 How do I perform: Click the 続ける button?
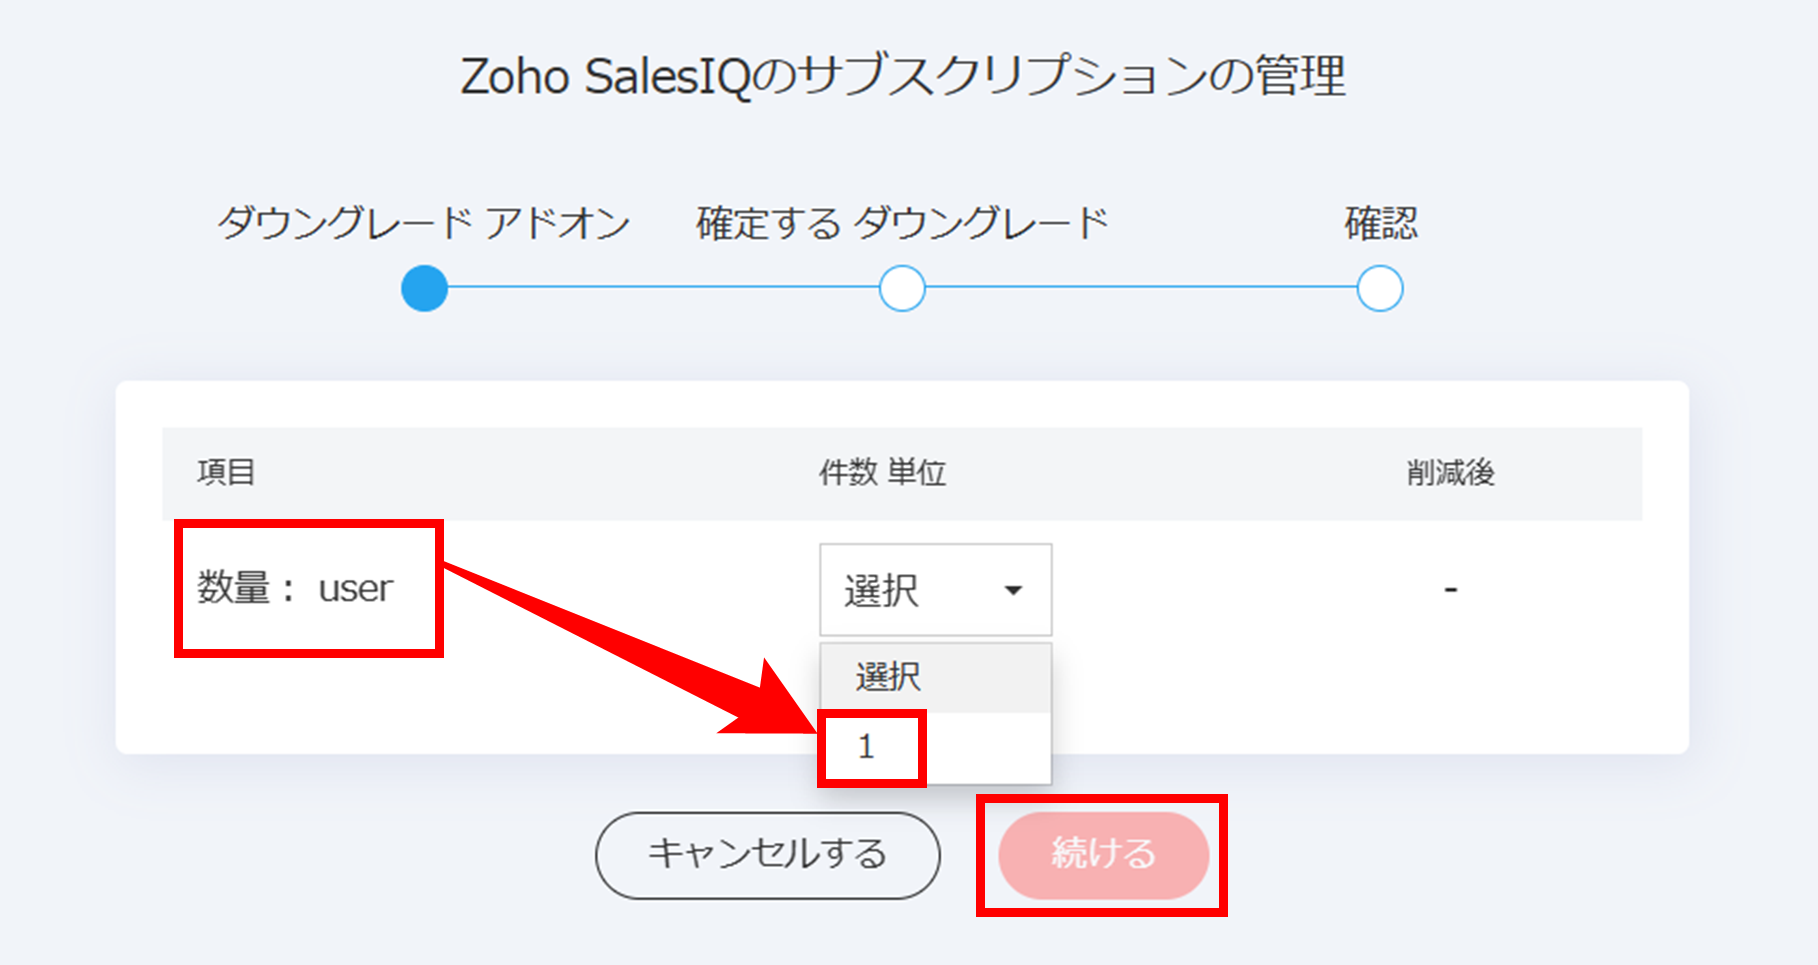tap(1103, 855)
